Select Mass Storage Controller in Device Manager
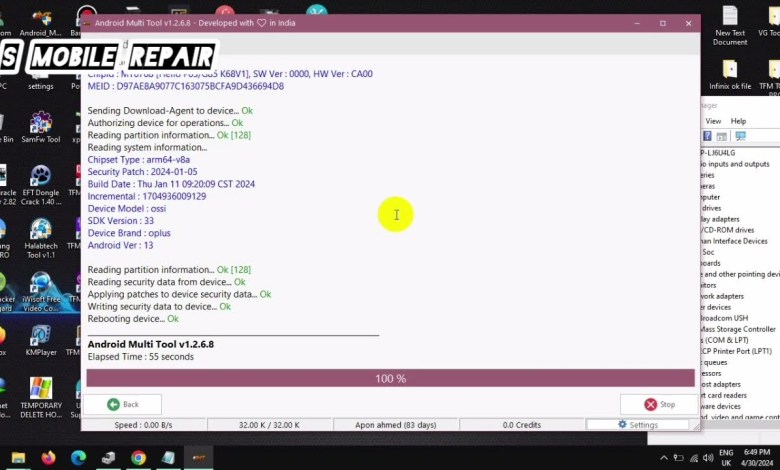Screen dimensions: 780x470 [x=738, y=329]
